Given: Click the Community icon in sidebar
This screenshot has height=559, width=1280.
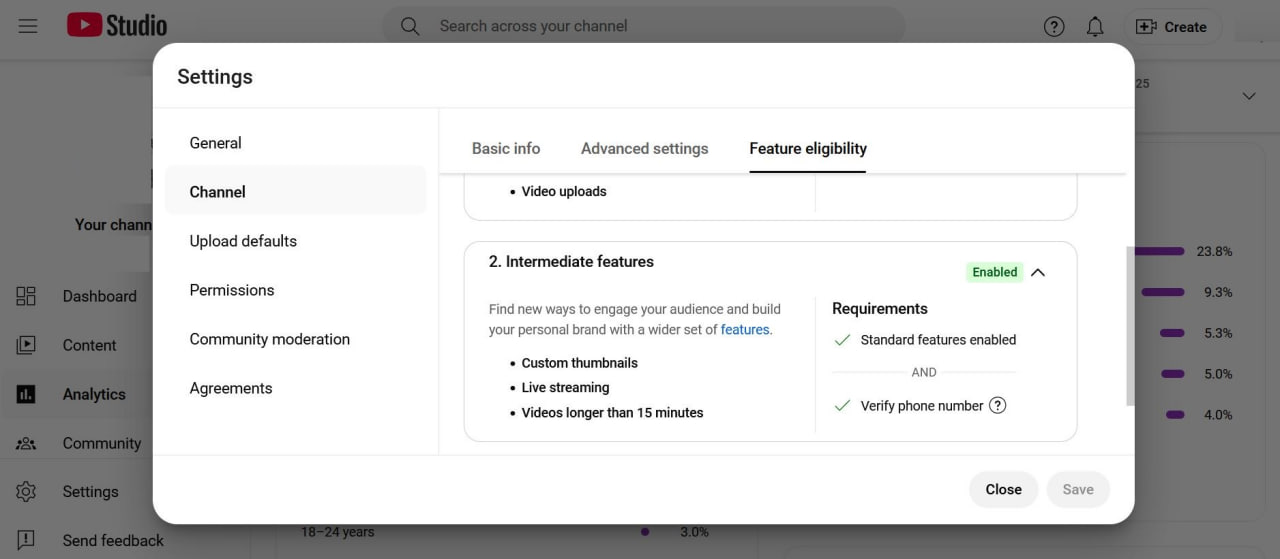Looking at the screenshot, I should (26, 443).
